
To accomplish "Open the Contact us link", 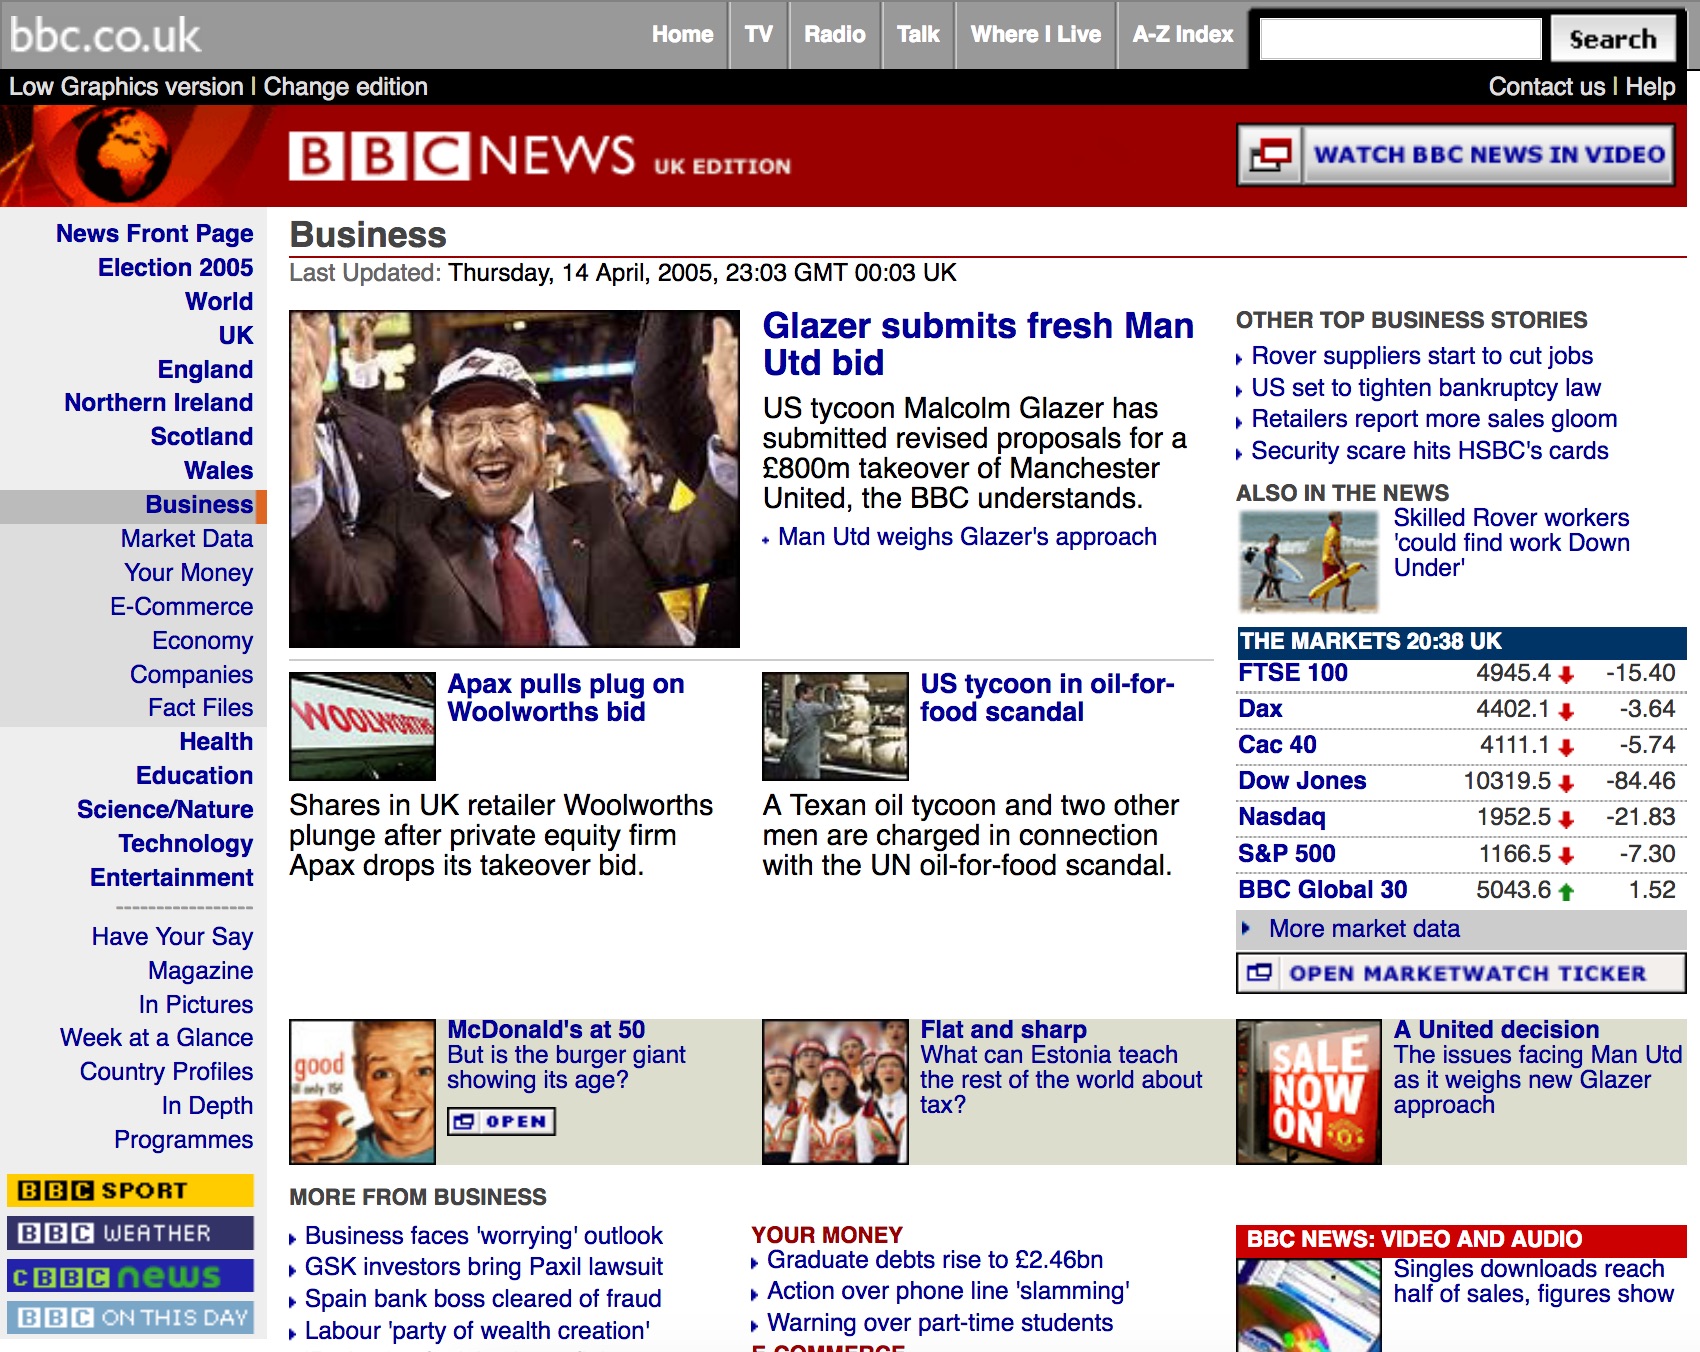I will 1546,87.
